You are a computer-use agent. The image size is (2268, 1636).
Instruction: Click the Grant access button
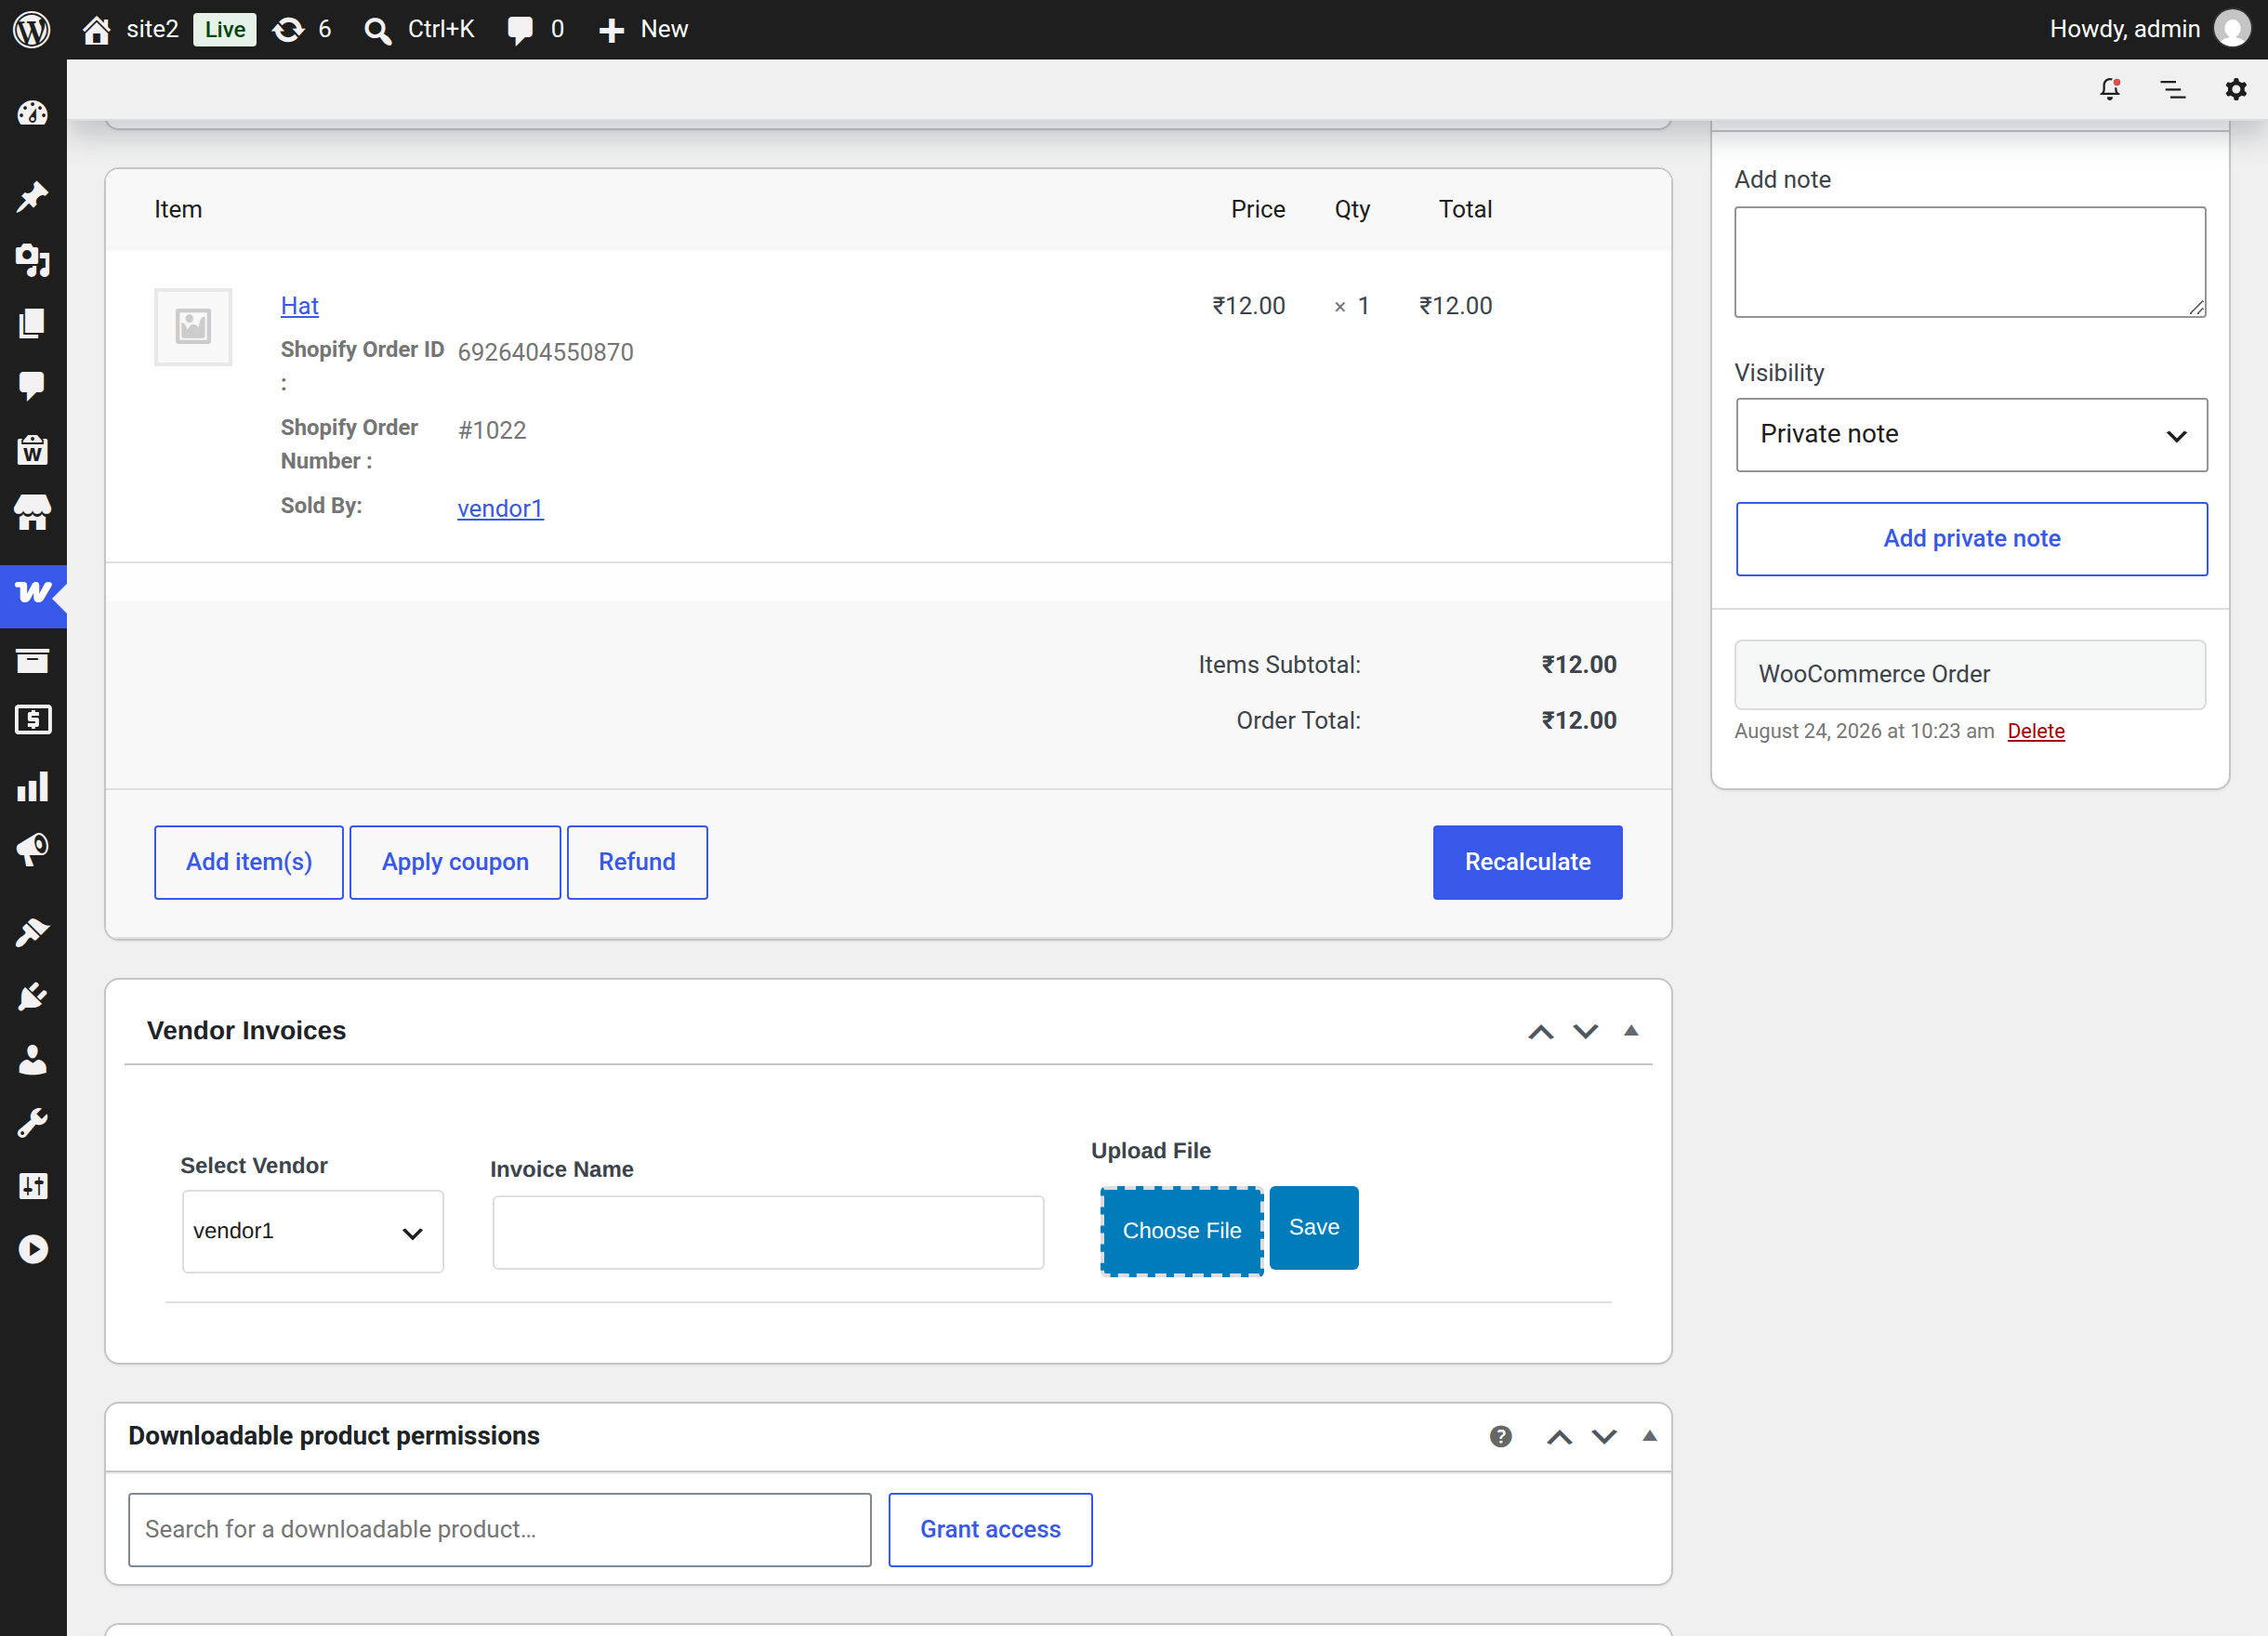[990, 1530]
